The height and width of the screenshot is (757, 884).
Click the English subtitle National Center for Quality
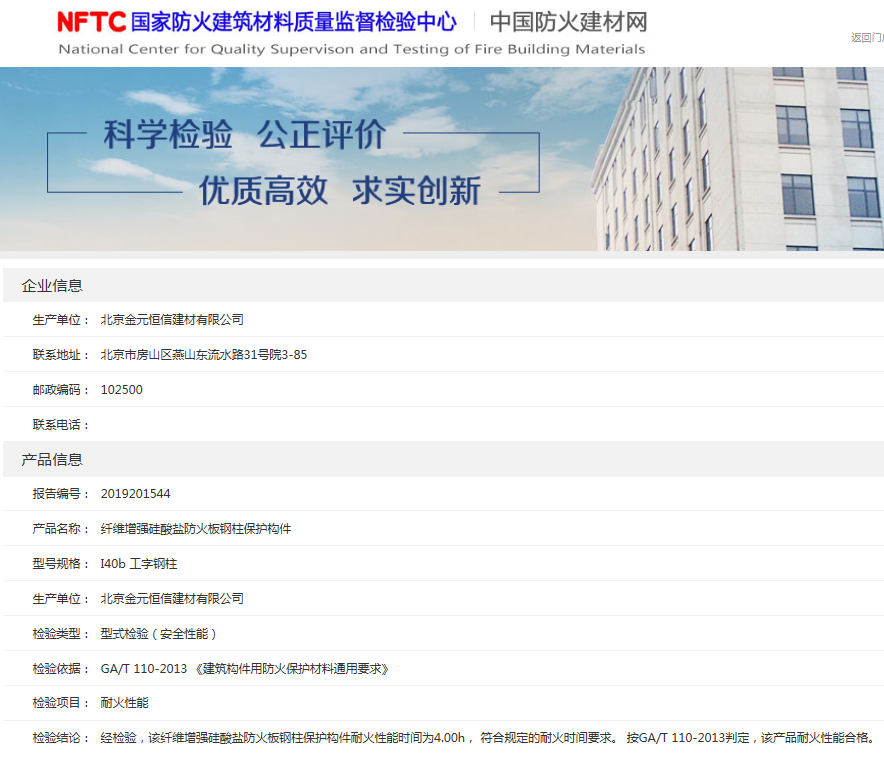[351, 49]
